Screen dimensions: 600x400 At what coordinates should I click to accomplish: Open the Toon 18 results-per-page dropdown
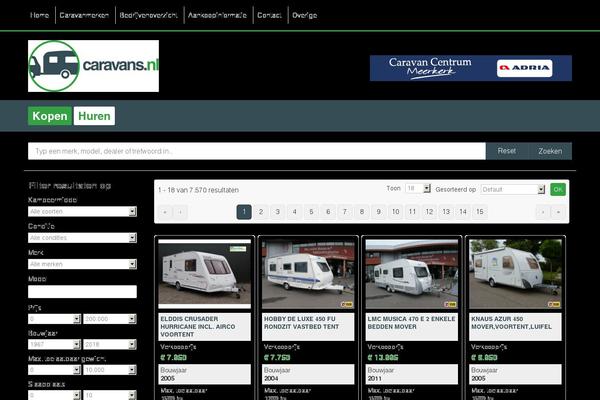tap(418, 188)
